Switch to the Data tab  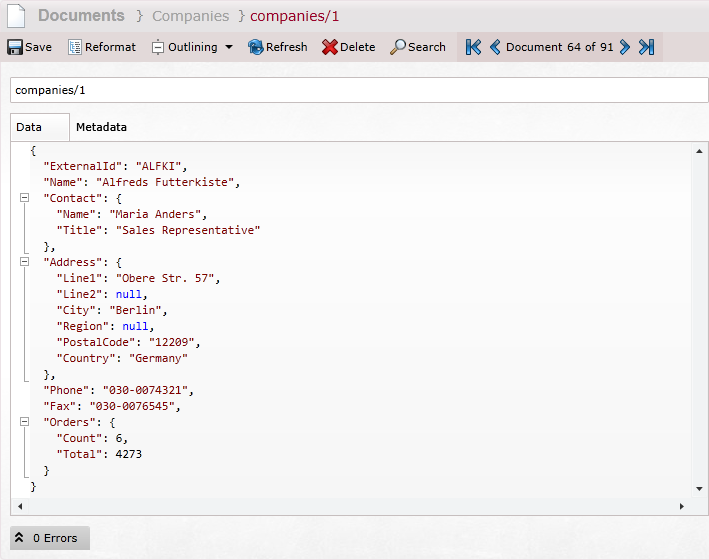coord(40,127)
